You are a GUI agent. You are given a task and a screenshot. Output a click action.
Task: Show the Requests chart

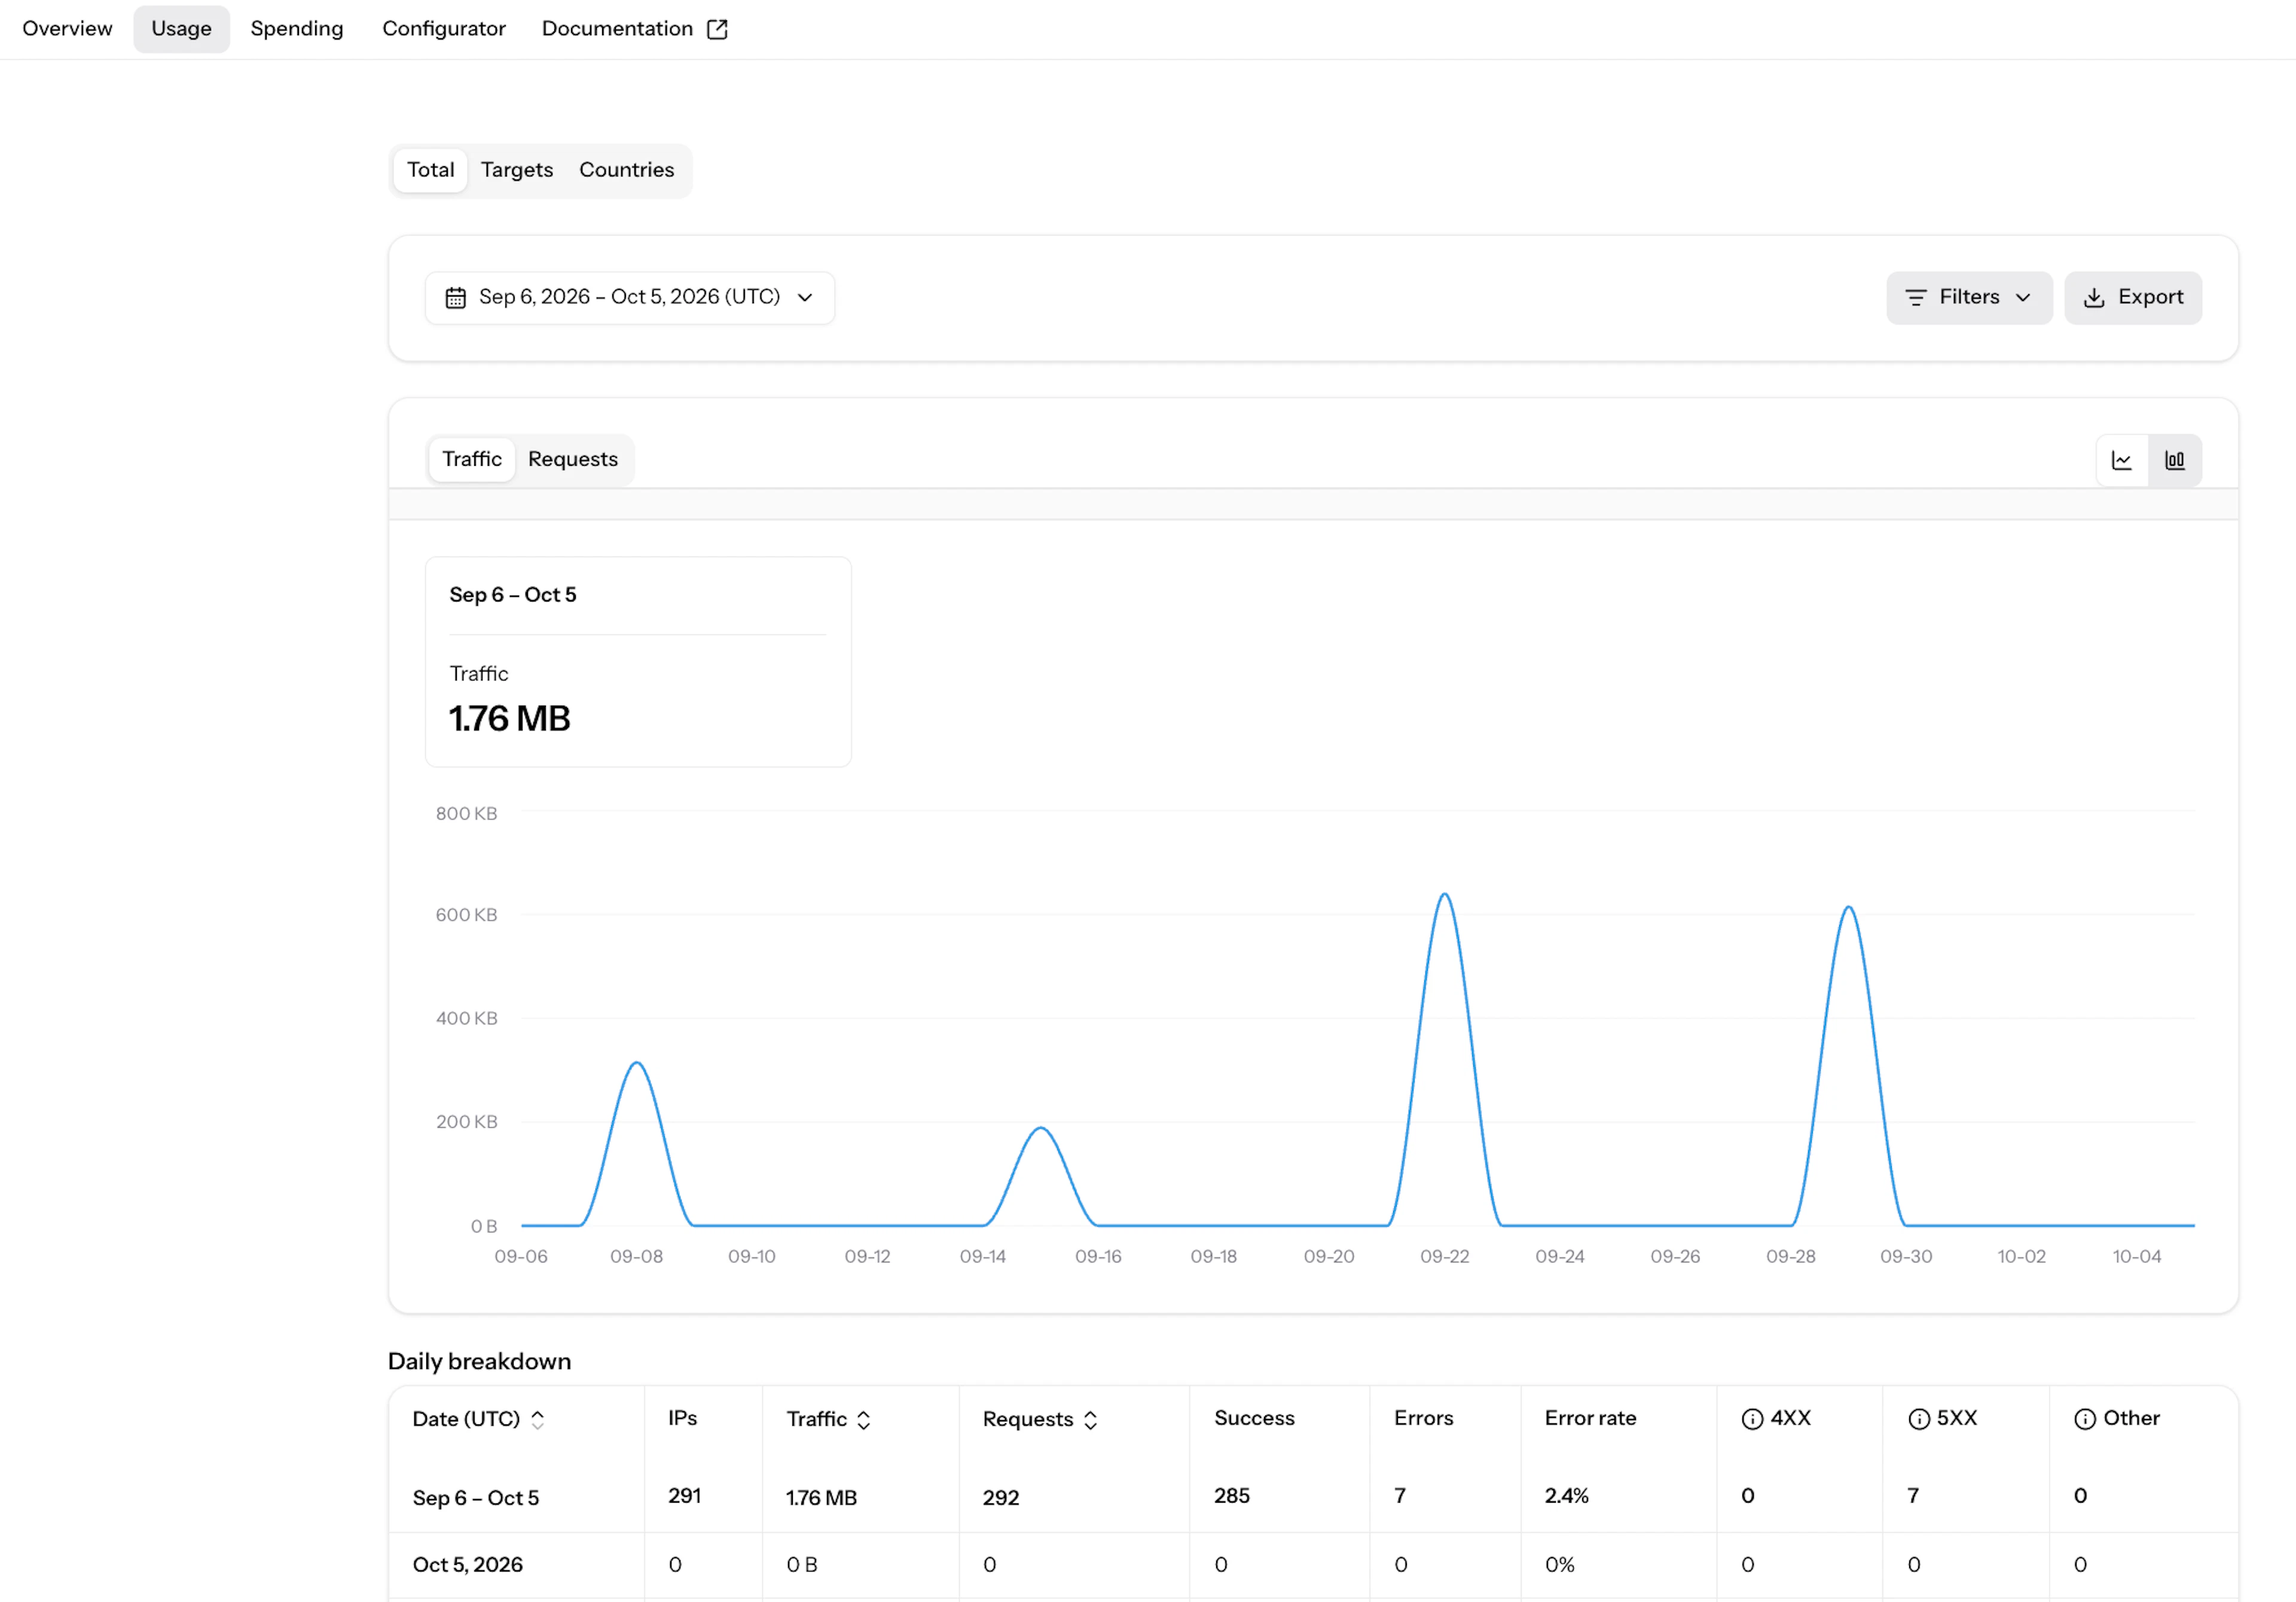[x=572, y=459]
